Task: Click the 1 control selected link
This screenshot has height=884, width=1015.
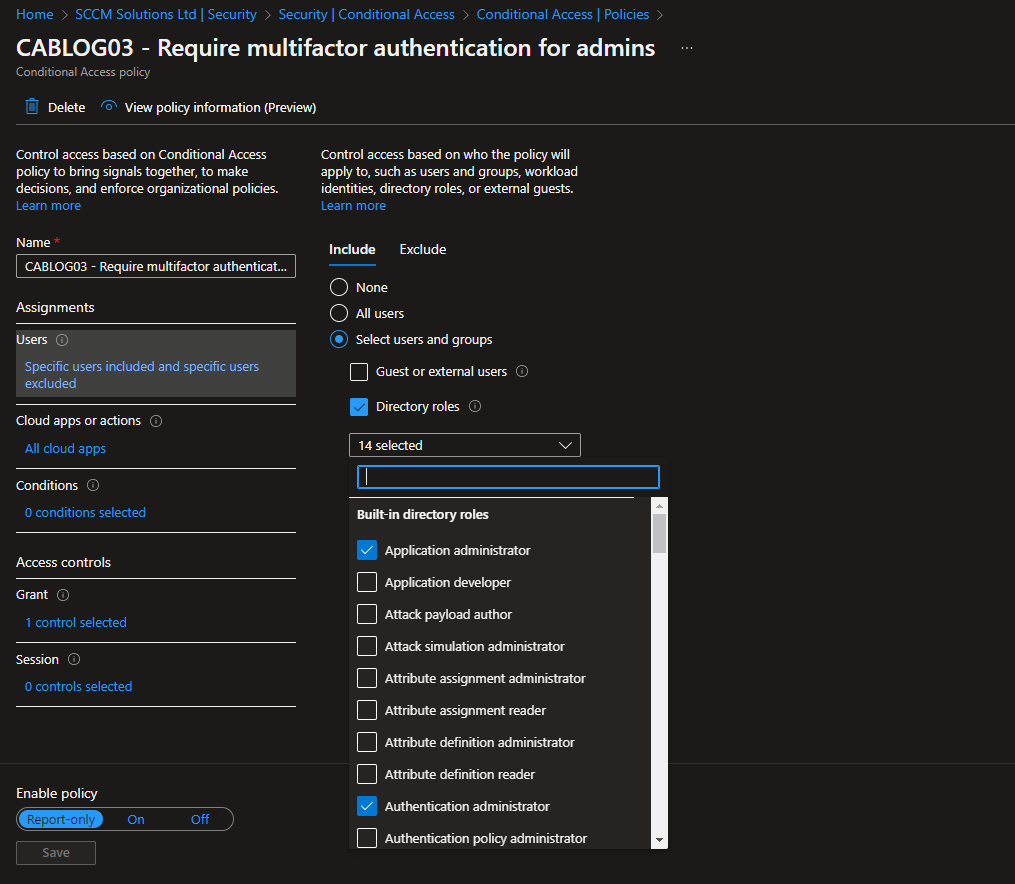Action: [75, 622]
